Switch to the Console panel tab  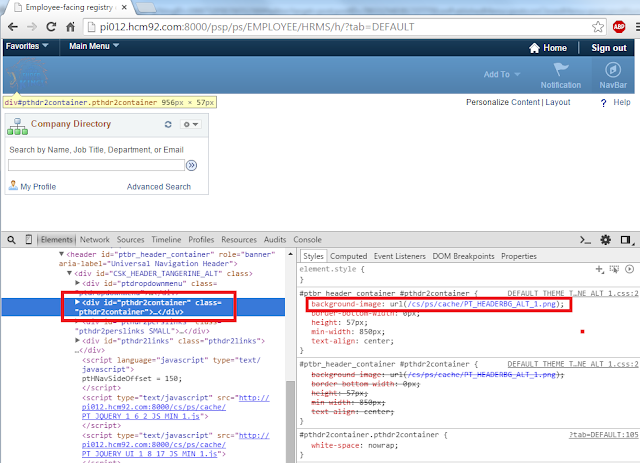307,240
